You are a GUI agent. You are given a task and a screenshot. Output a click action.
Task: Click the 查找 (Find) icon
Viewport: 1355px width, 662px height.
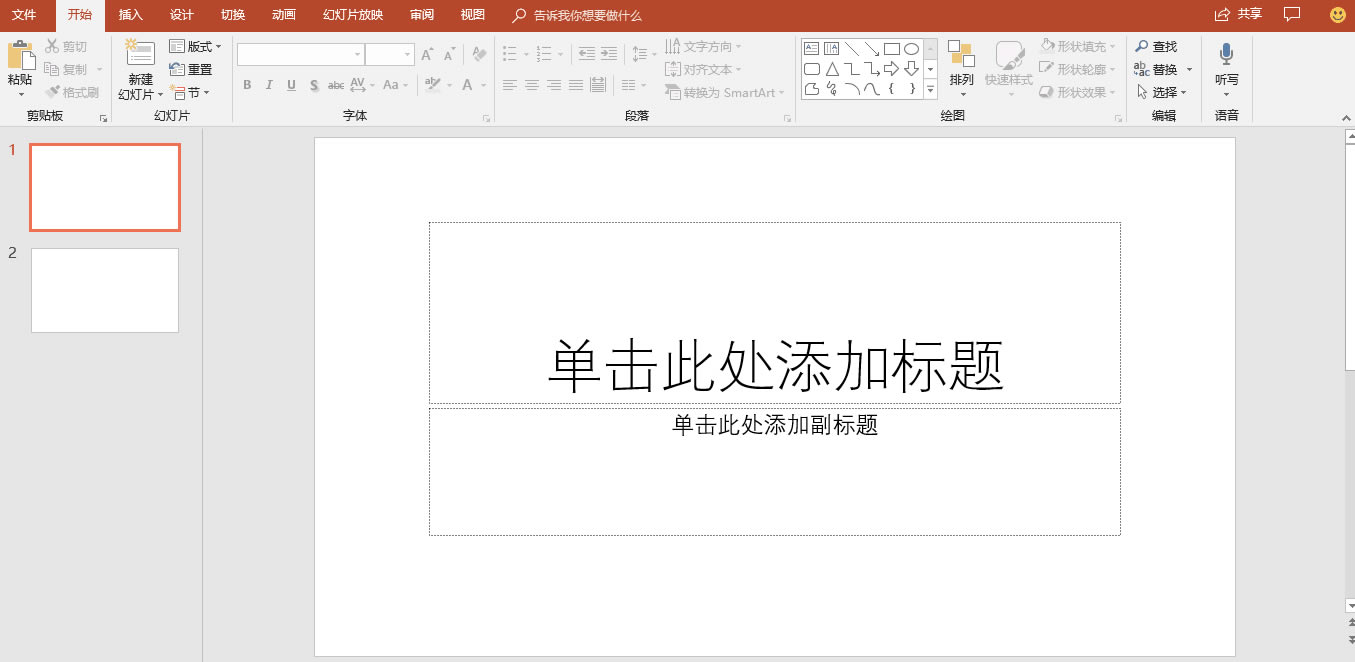pos(1156,46)
